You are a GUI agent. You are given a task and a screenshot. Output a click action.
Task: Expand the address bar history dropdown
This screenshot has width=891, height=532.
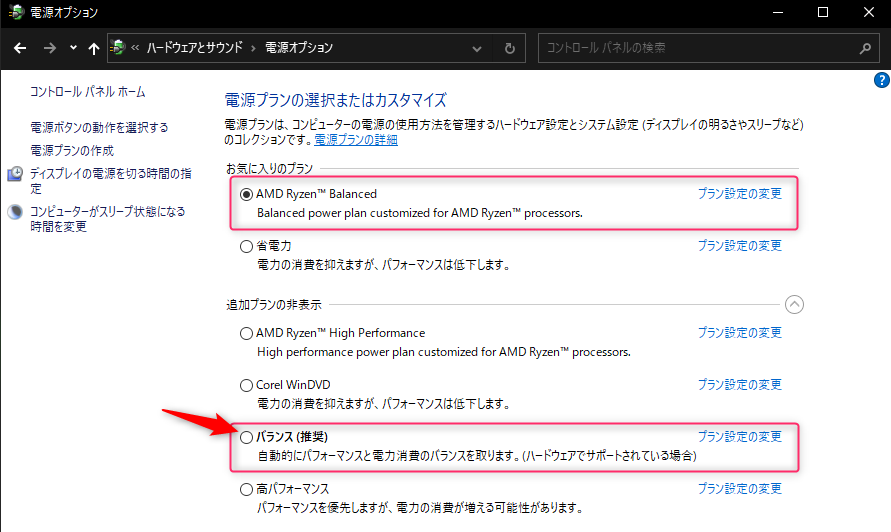click(477, 49)
